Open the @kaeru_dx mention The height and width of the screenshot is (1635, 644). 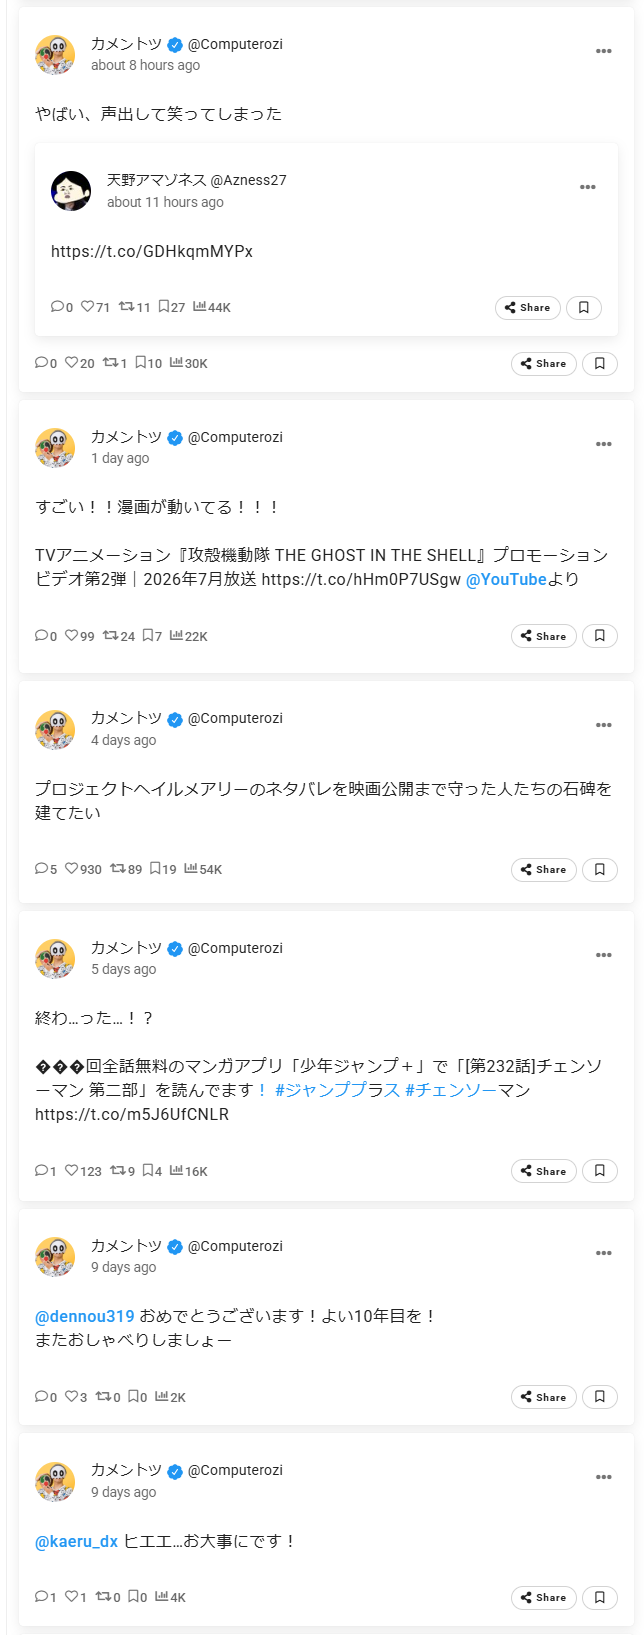click(76, 1541)
